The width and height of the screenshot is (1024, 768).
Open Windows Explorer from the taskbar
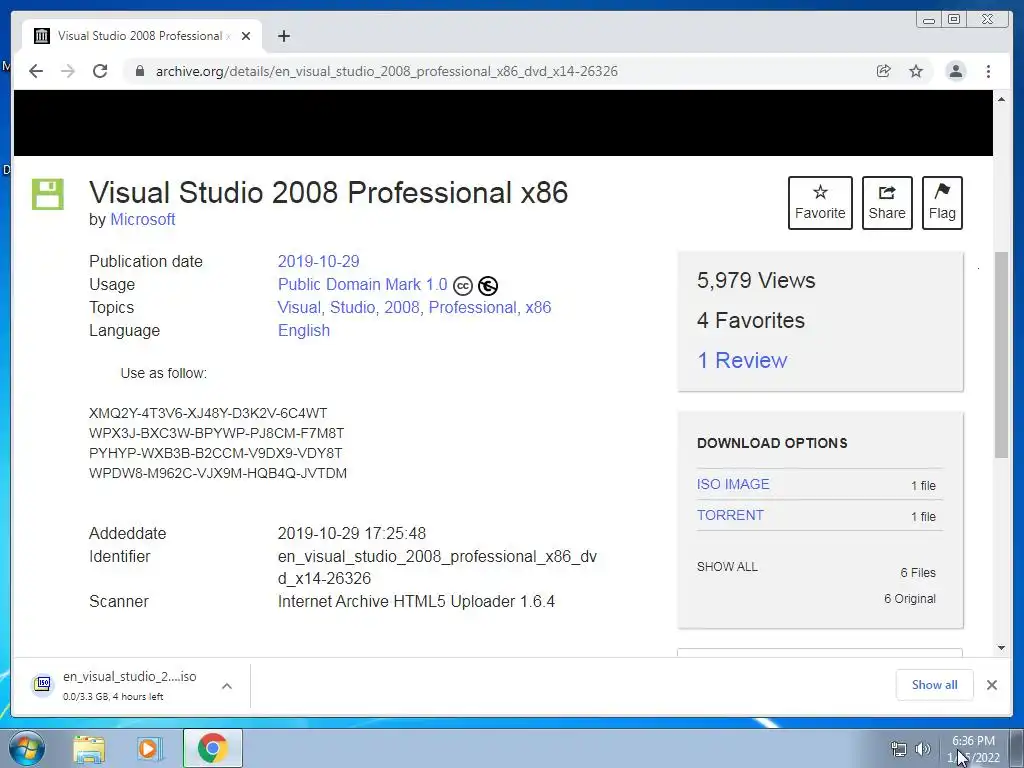tap(89, 748)
